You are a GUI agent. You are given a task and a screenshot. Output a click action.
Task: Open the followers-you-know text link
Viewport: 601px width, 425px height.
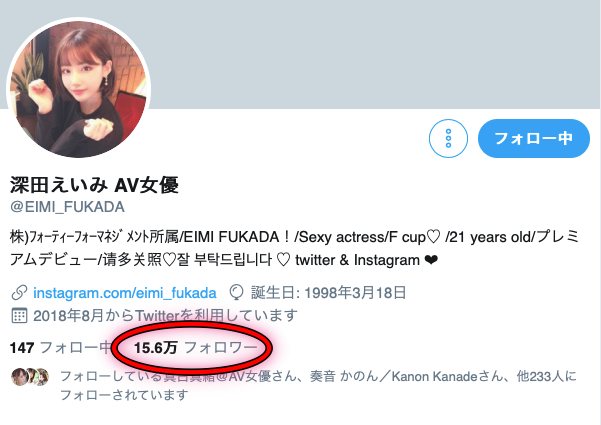tap(318, 385)
